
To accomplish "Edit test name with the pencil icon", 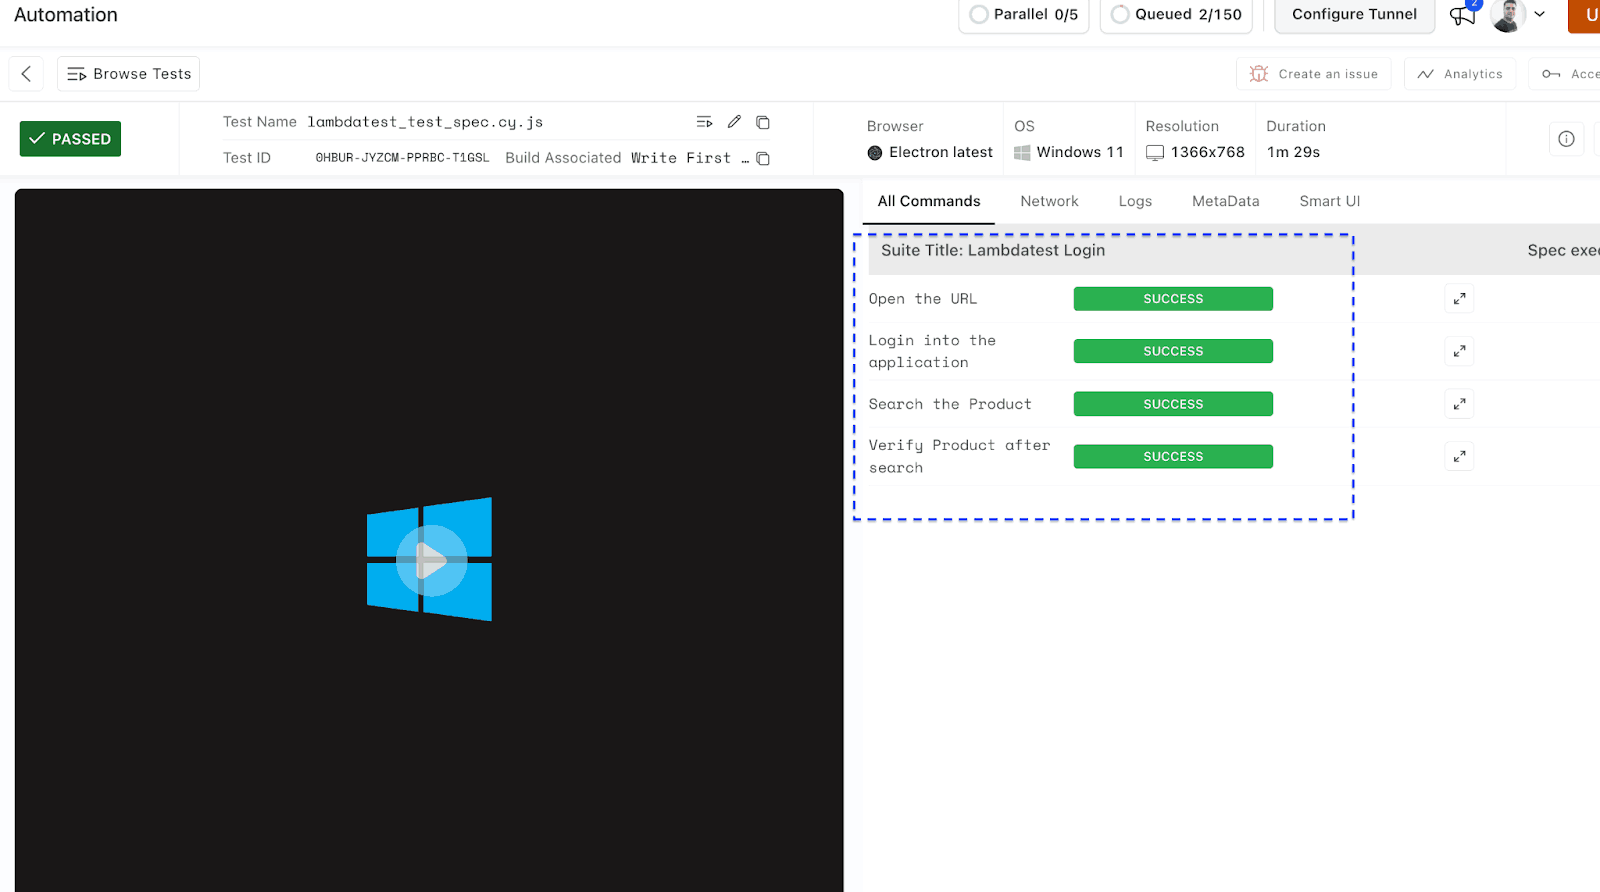I will 734,122.
